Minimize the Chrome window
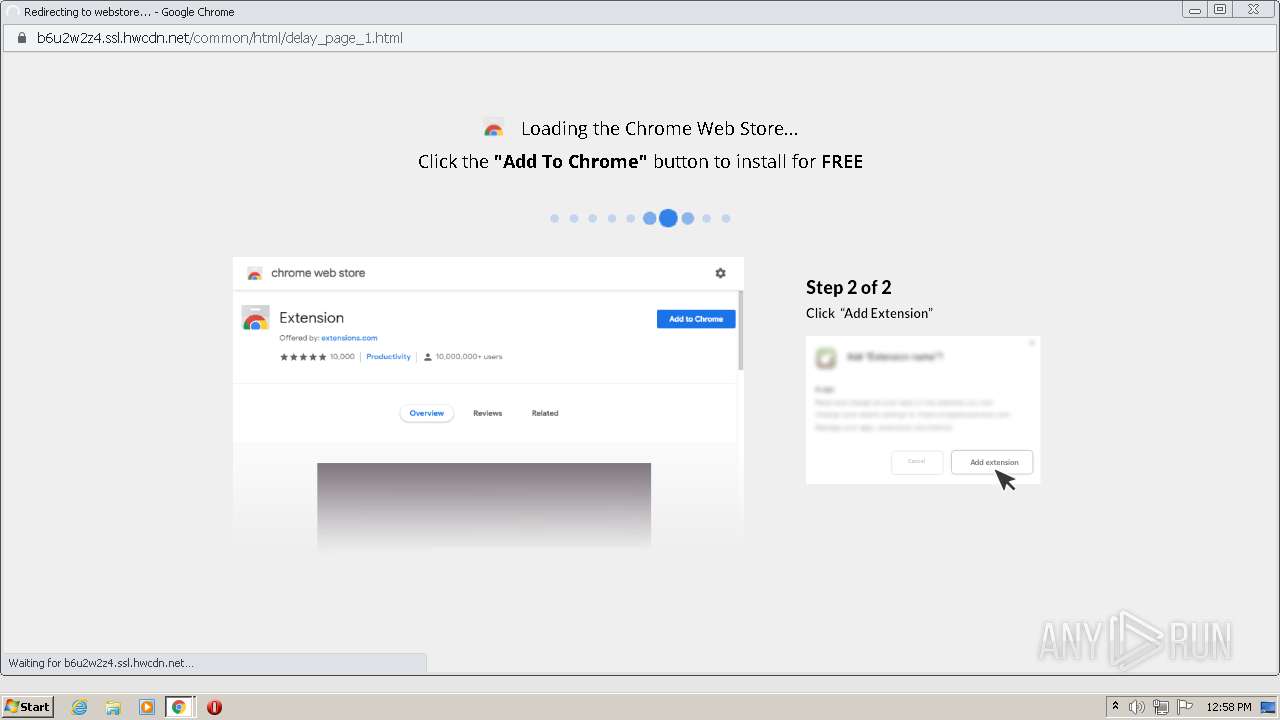Viewport: 1280px width, 720px height. click(1195, 9)
